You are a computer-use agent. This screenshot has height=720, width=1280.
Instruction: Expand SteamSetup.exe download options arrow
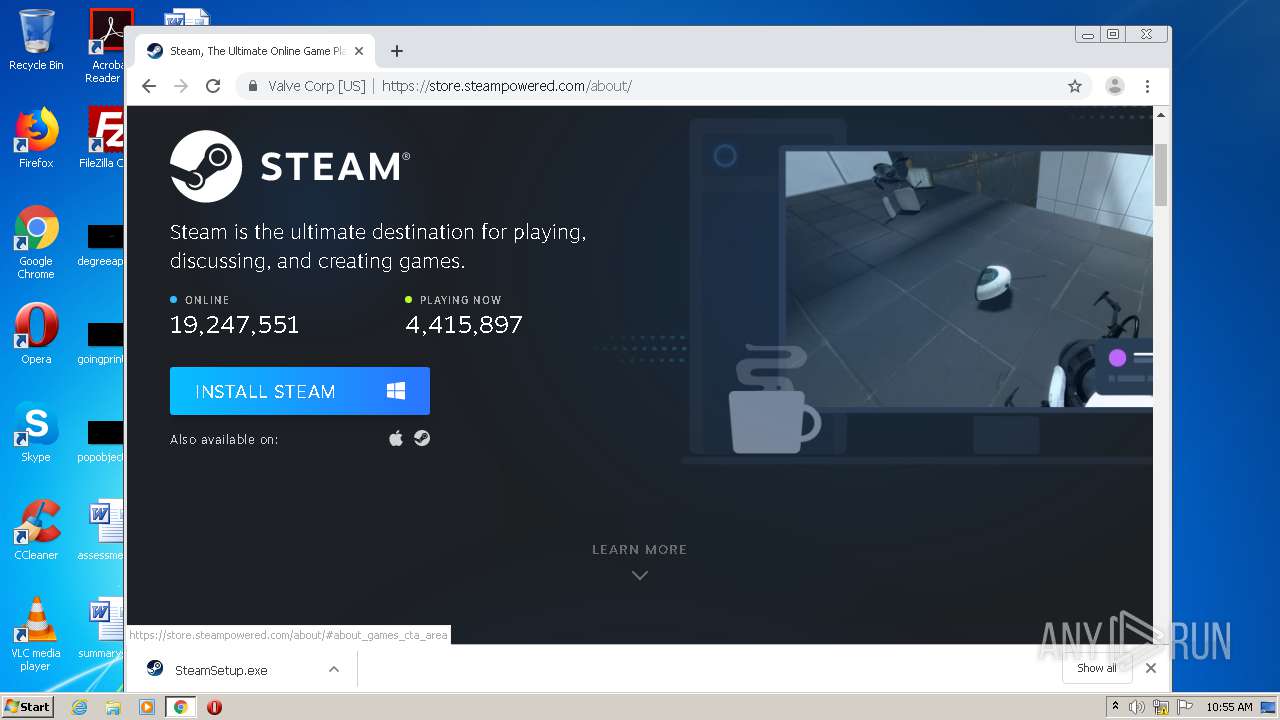point(334,669)
